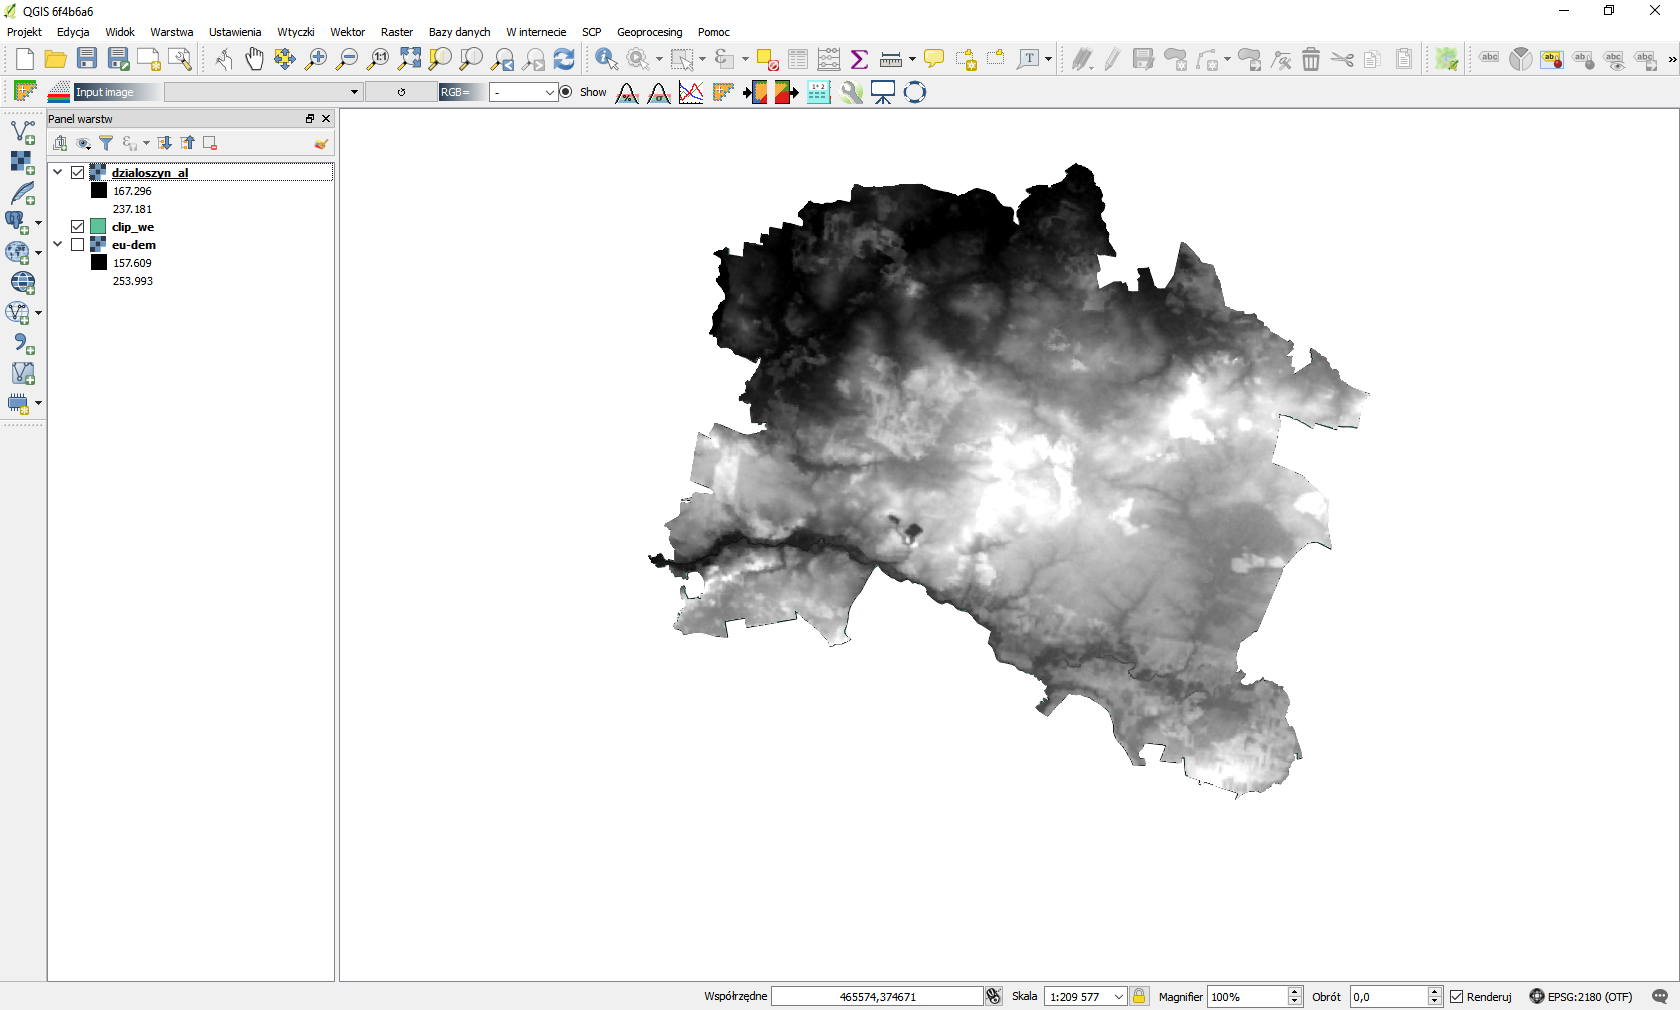Add PostGIS layer elephant icon
Viewport: 1680px width, 1010px height.
pos(17,222)
